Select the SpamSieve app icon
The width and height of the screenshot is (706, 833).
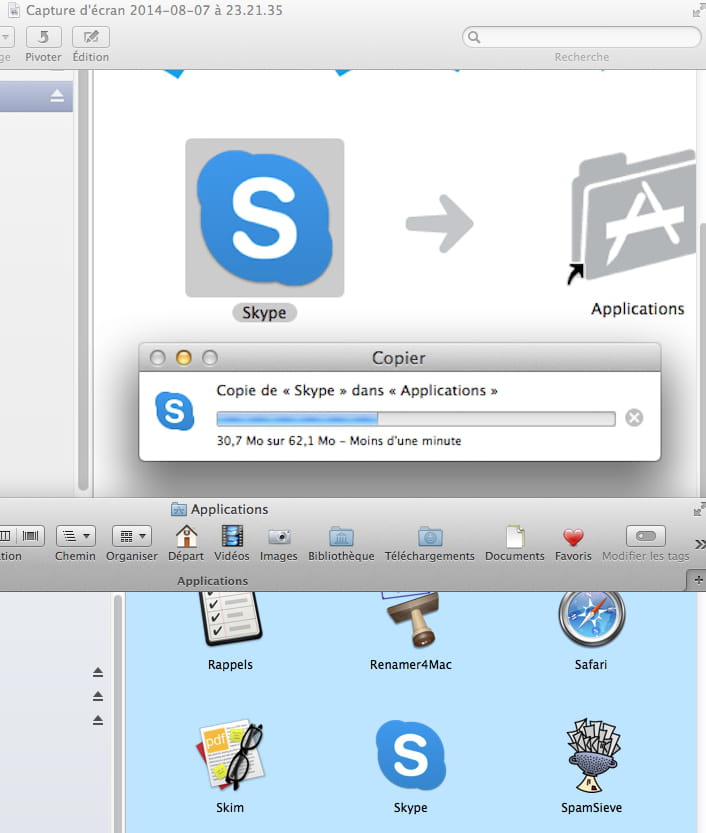(x=592, y=755)
